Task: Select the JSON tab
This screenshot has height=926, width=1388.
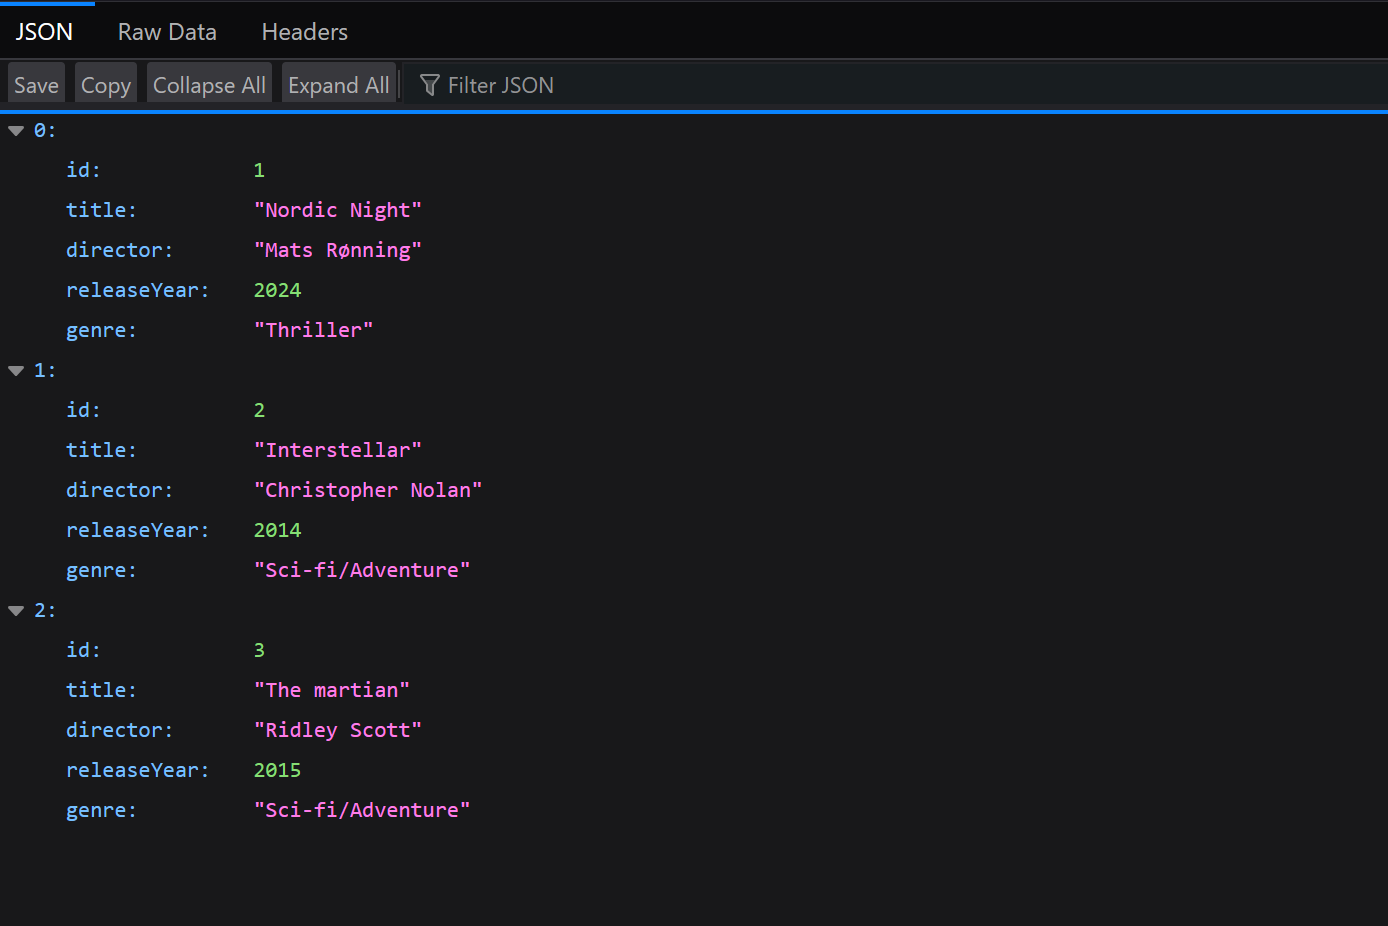Action: (x=44, y=31)
